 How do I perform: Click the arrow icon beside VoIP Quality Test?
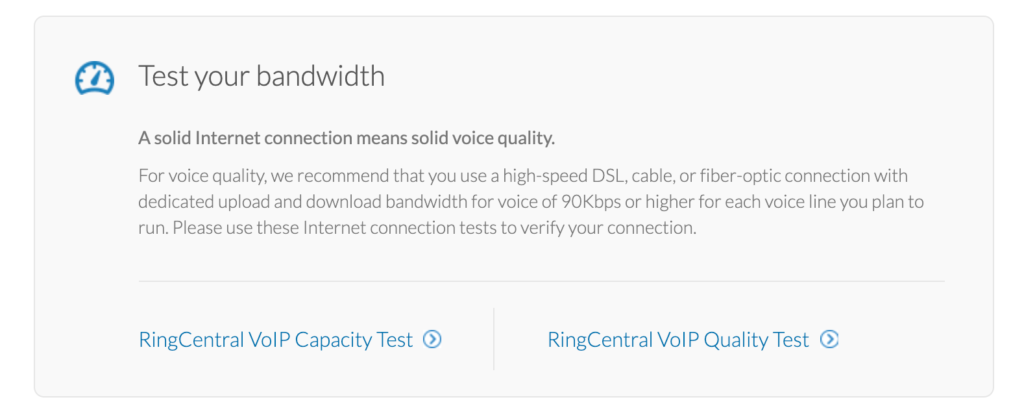pyautogui.click(x=829, y=339)
